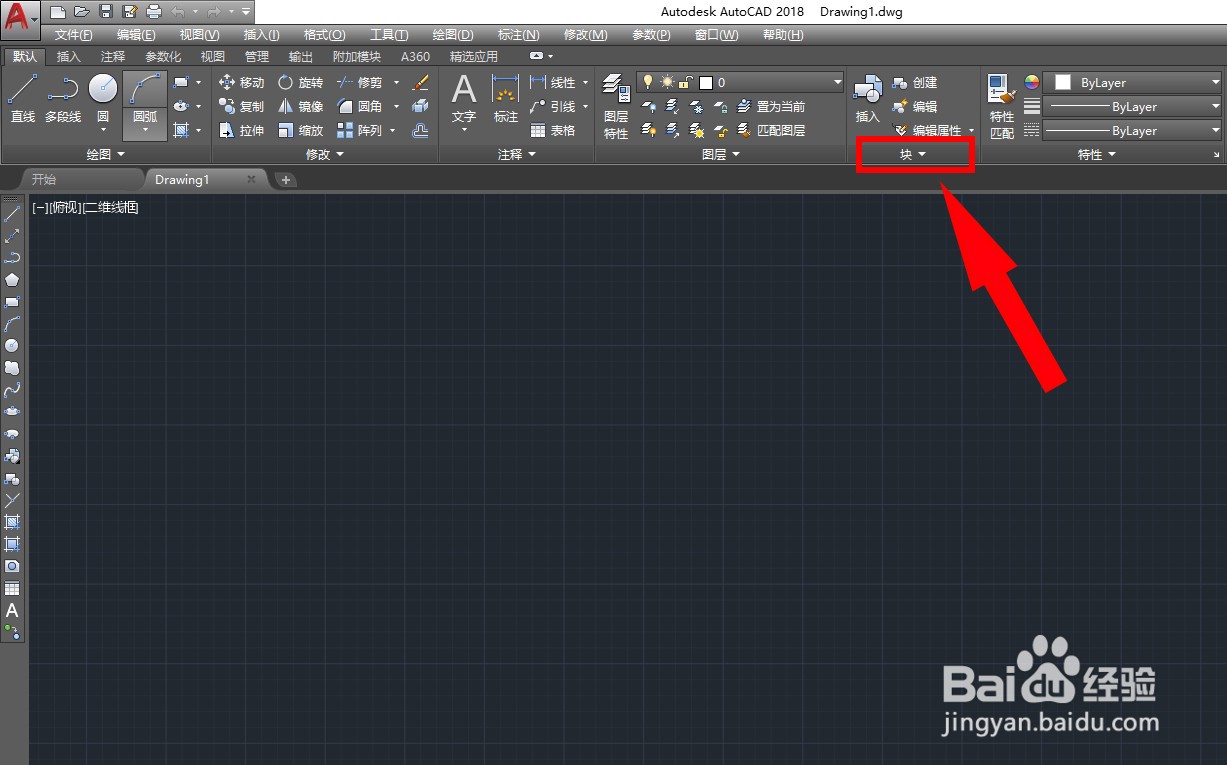Click the new drawing plus tab button
This screenshot has height=765, width=1227.
coord(285,180)
